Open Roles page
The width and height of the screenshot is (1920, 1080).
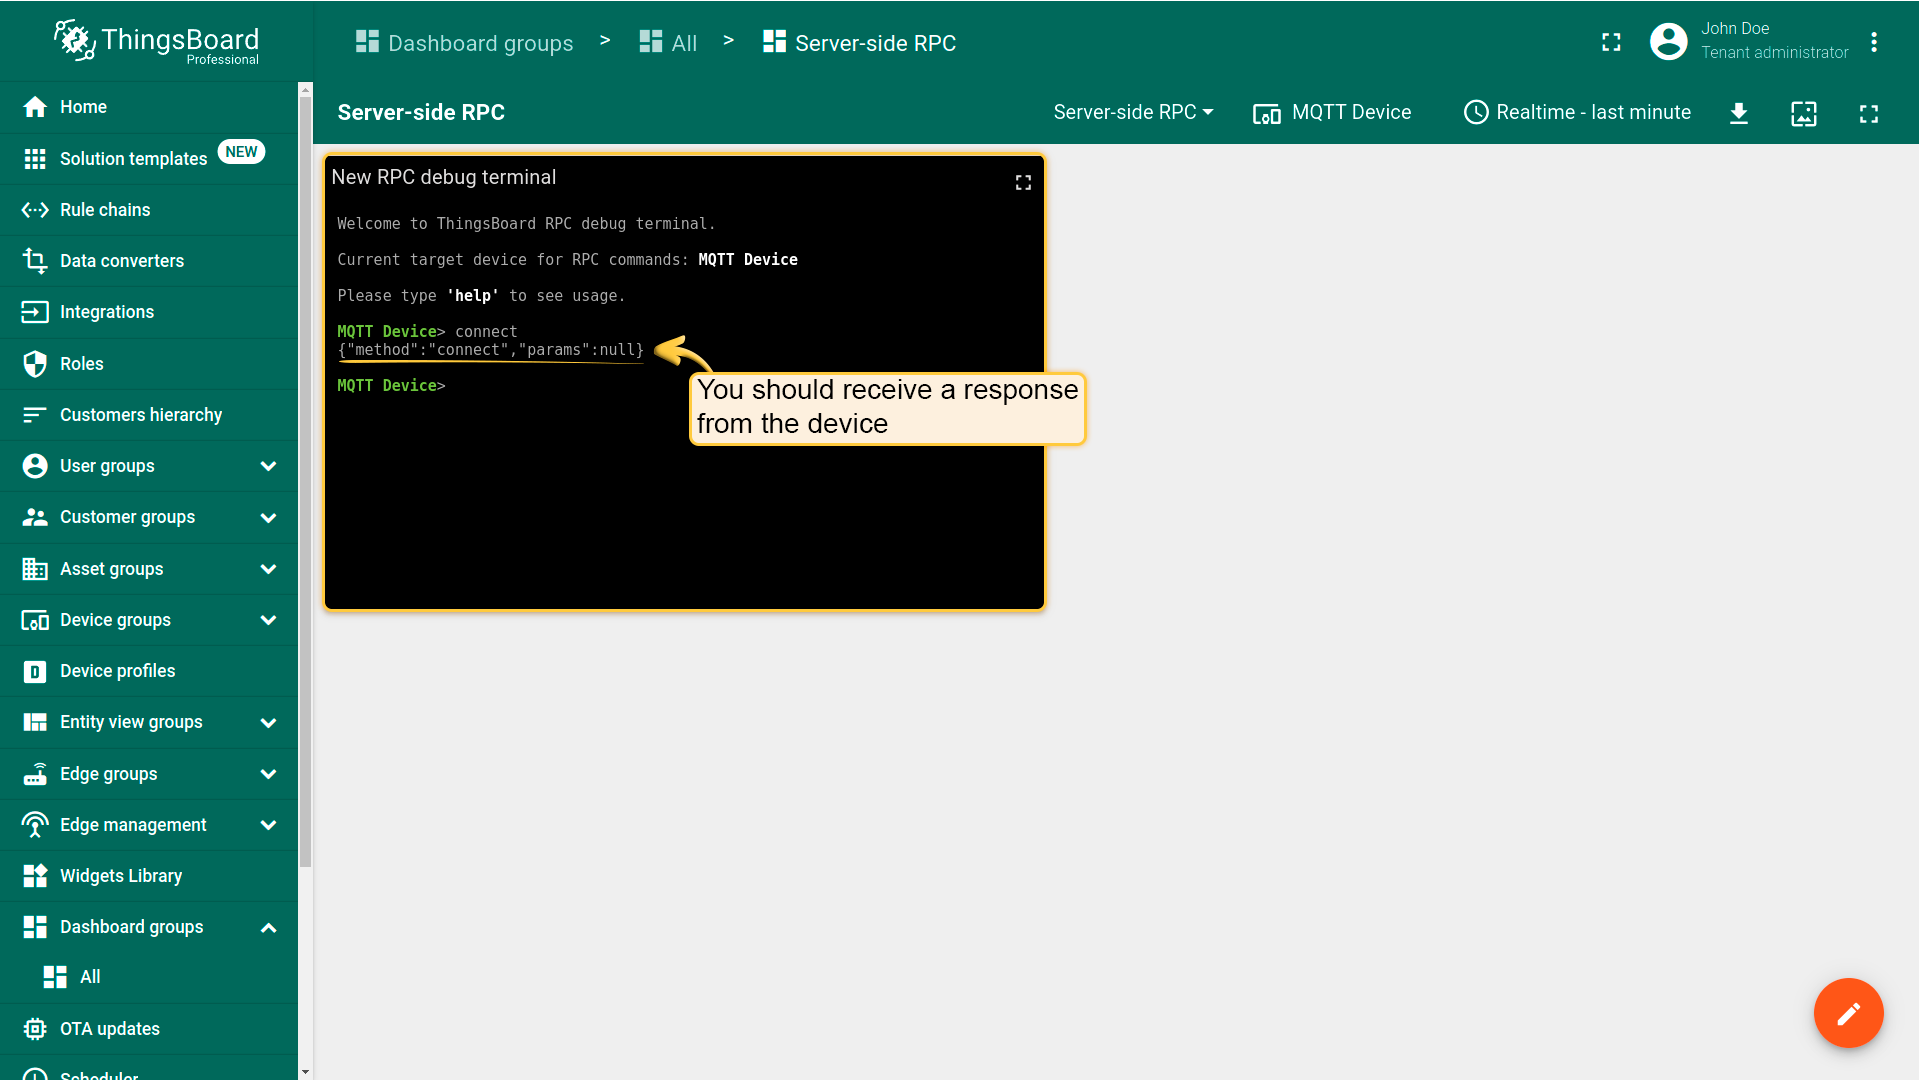pos(149,364)
